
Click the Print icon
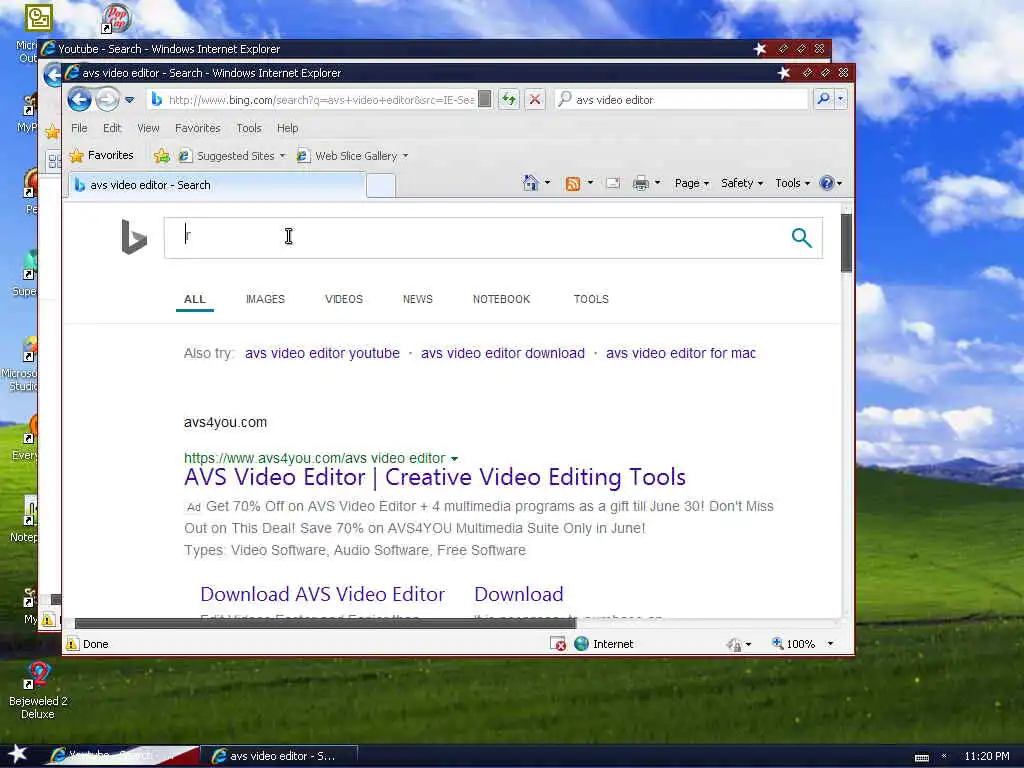coord(641,184)
